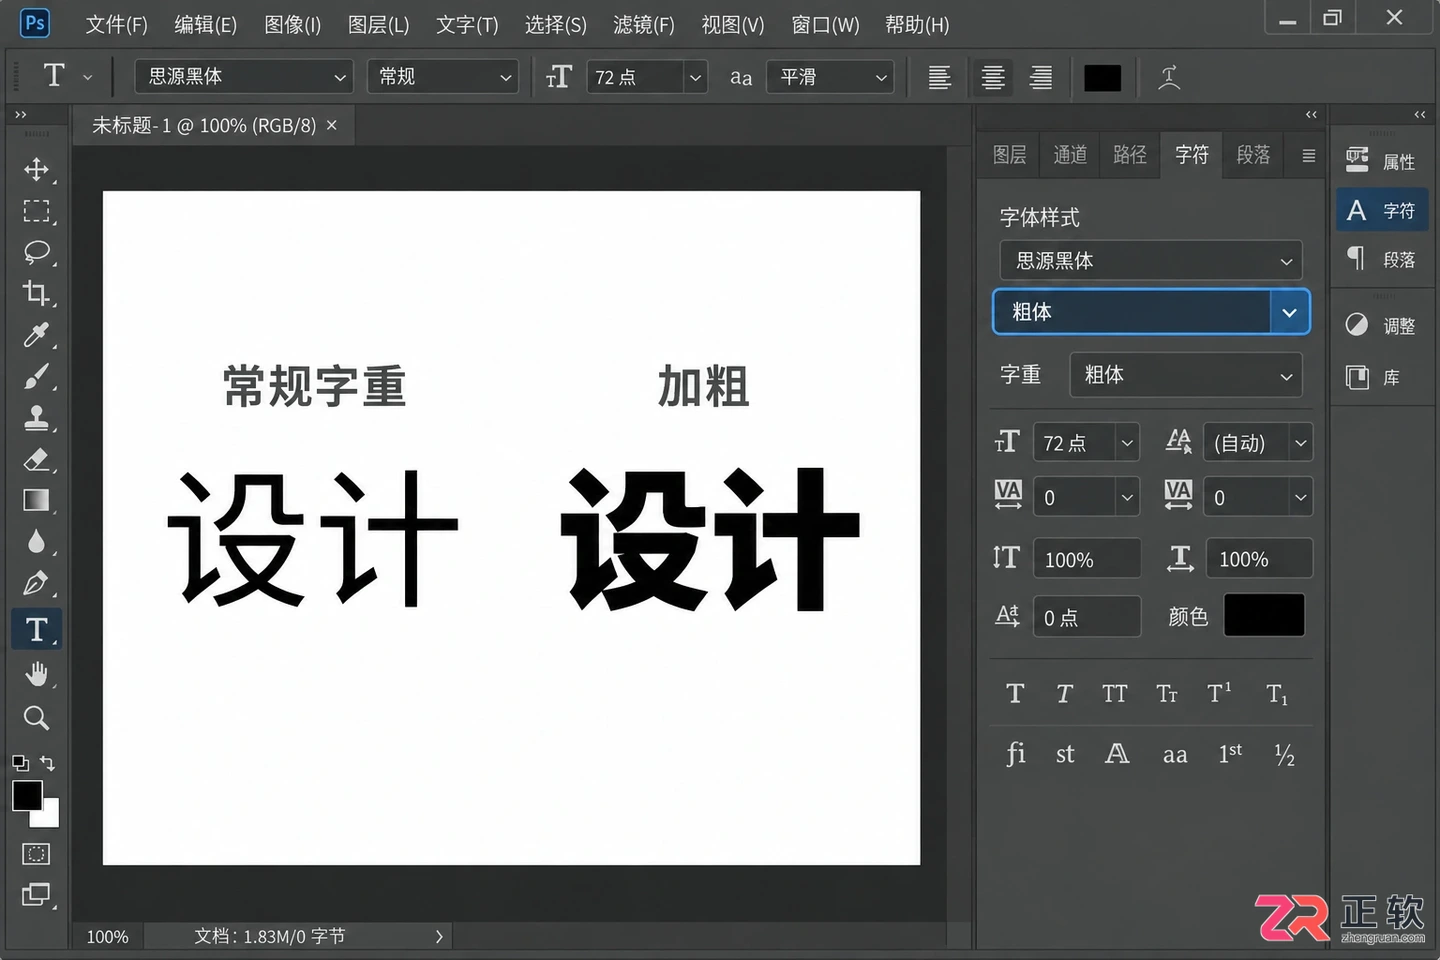Select the Blur tool

point(37,542)
